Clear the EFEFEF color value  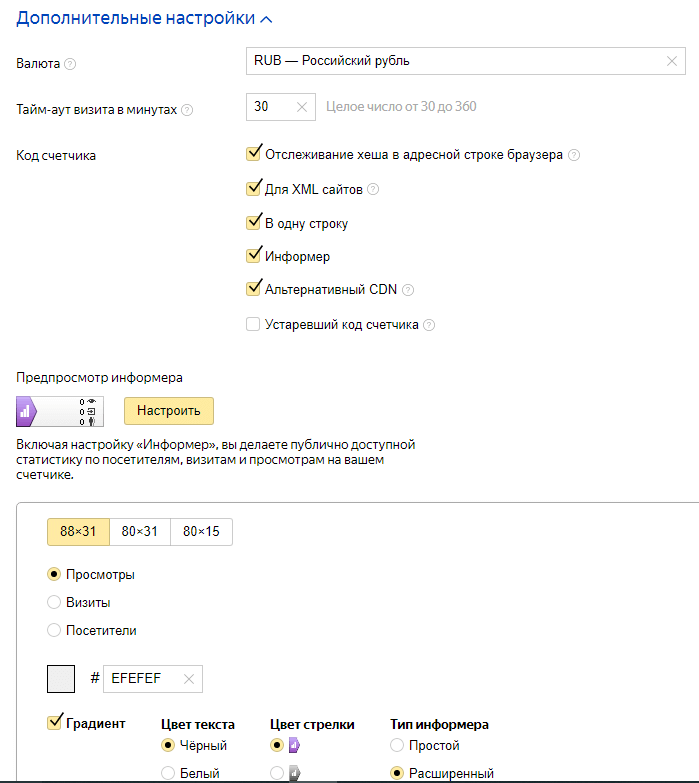[x=189, y=679]
